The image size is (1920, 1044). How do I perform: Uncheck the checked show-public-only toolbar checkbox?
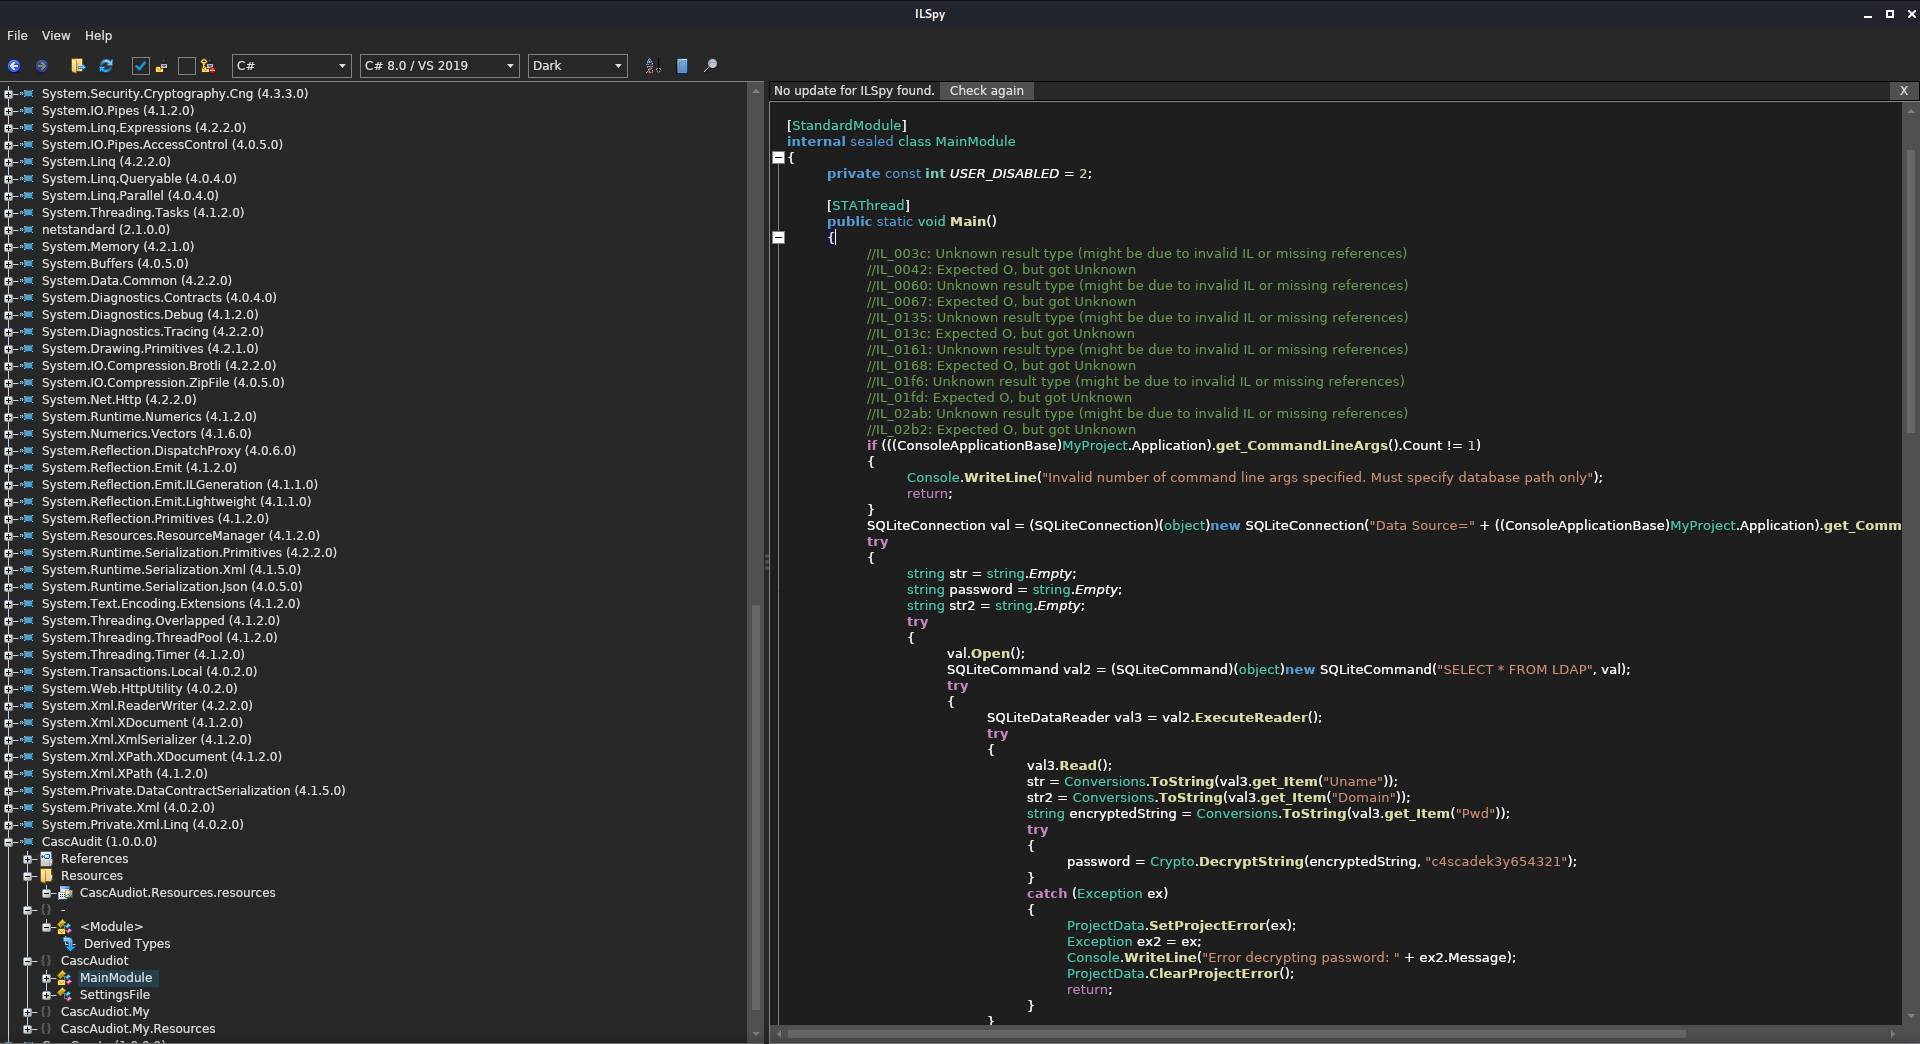pos(141,66)
